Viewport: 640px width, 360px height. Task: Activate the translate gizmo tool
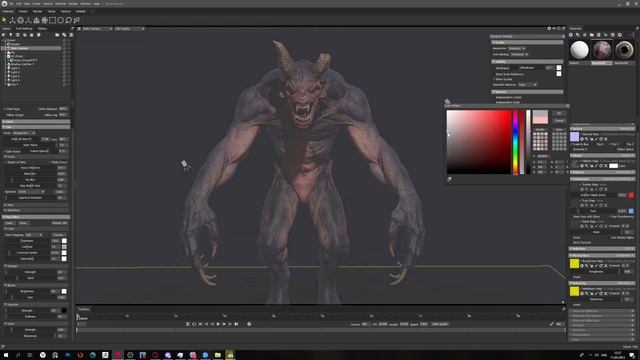coord(12,20)
